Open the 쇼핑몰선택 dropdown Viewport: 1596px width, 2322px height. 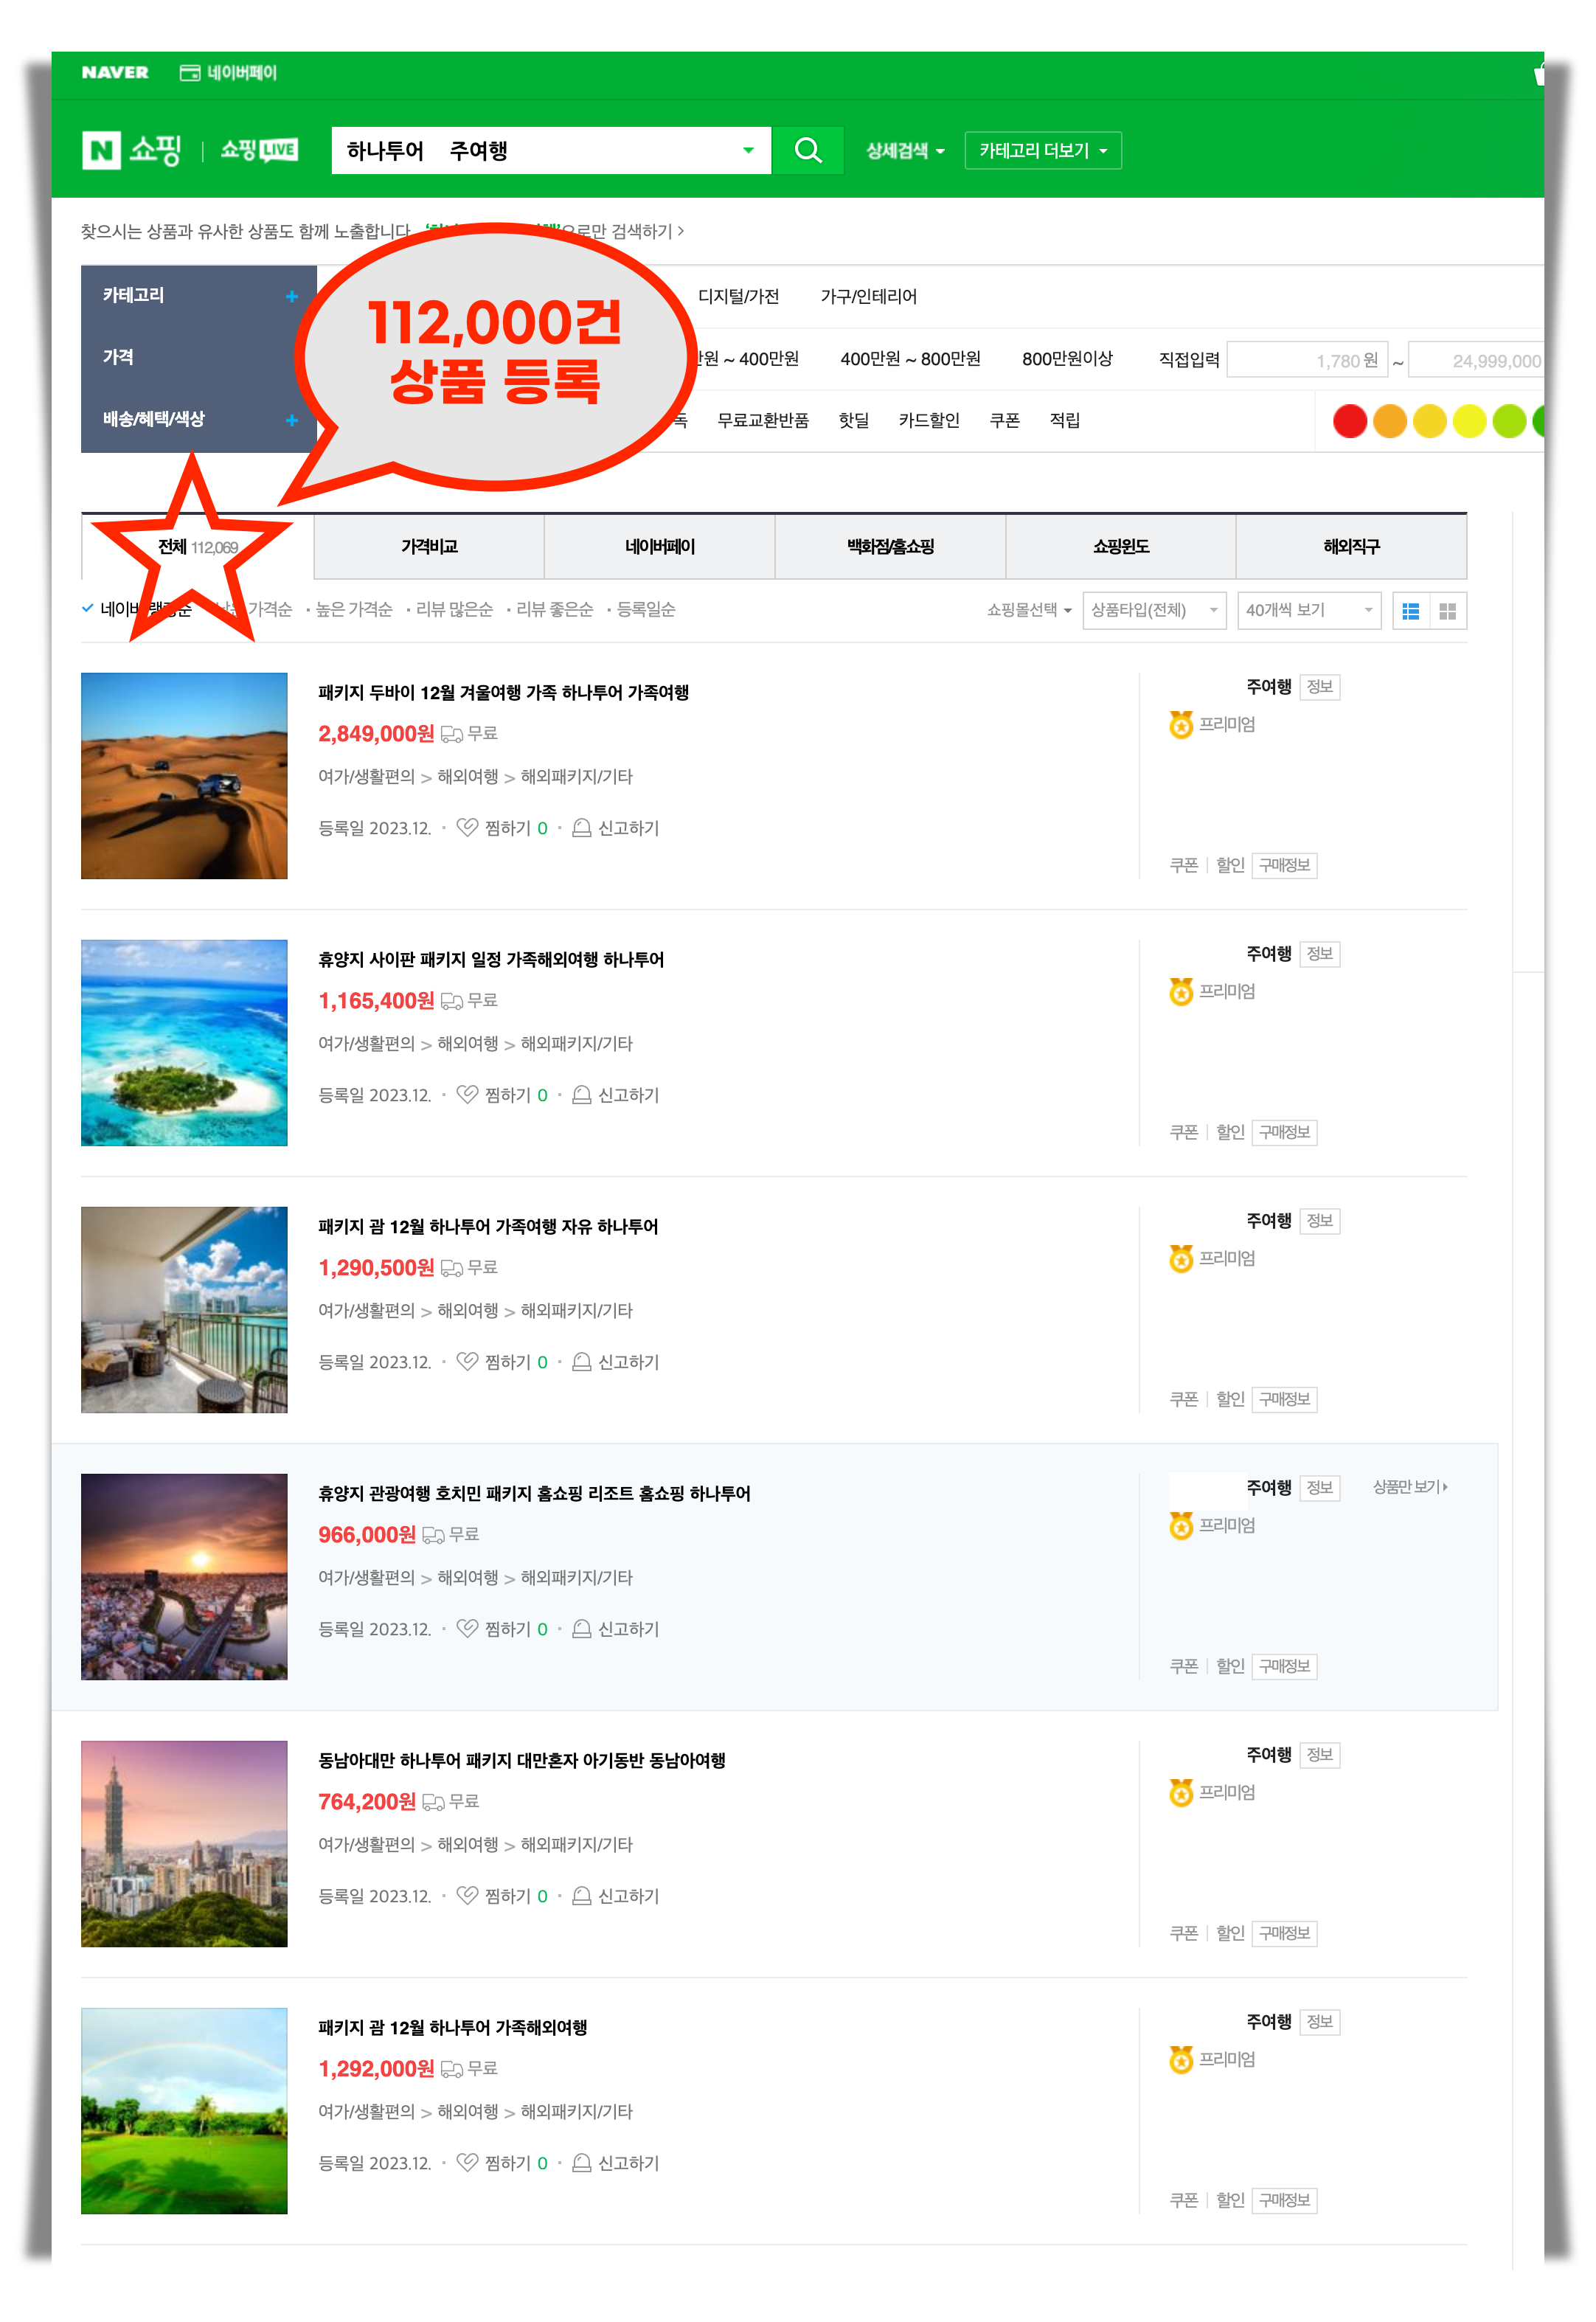tap(1029, 610)
